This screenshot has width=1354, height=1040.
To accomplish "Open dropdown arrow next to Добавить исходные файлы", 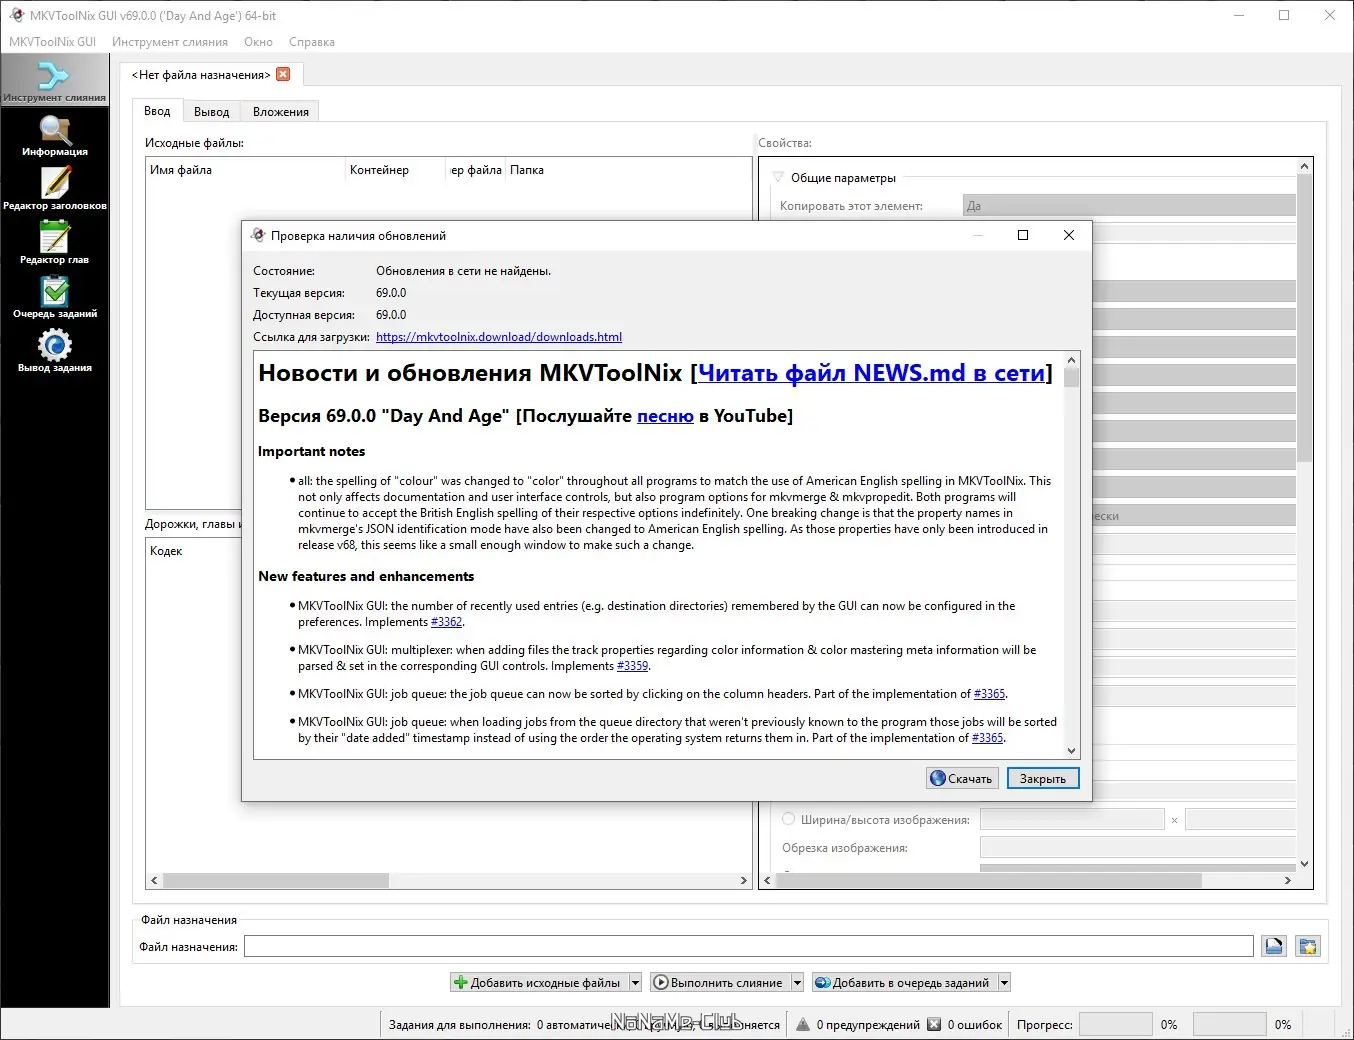I will click(x=635, y=983).
